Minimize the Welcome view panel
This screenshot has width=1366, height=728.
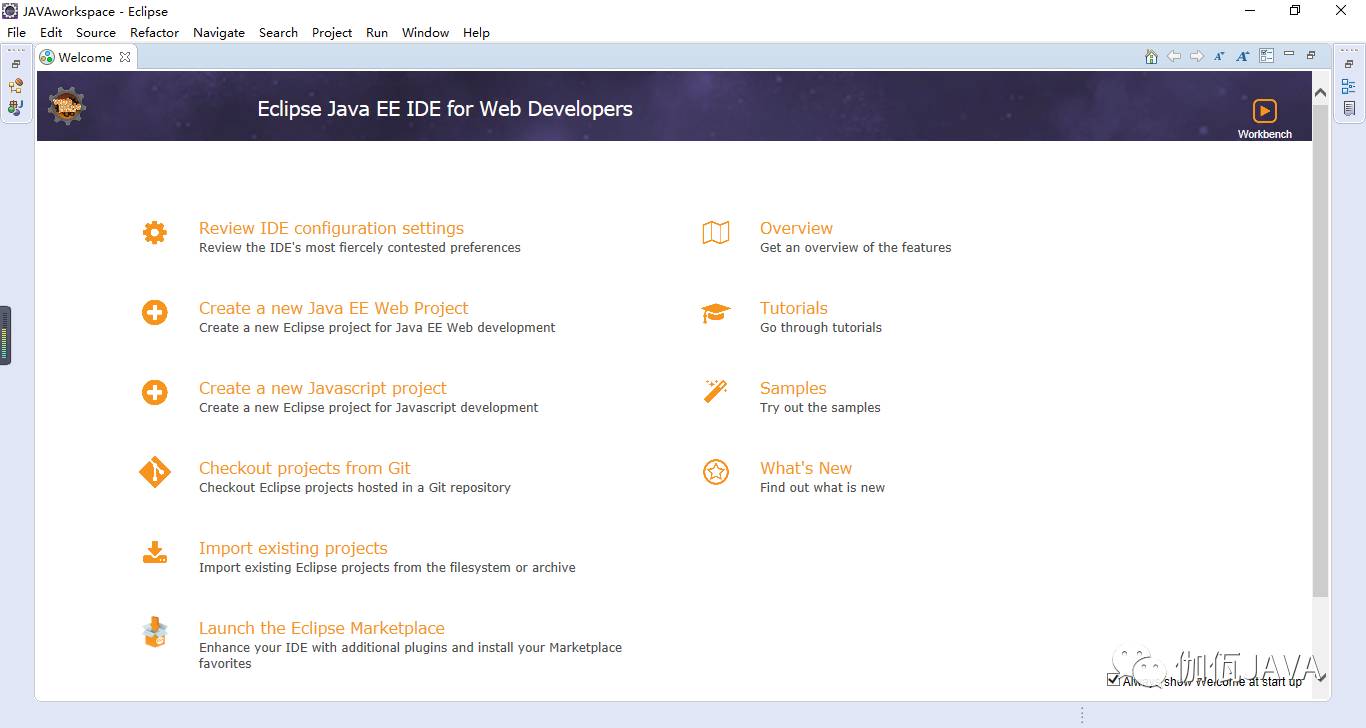1289,54
